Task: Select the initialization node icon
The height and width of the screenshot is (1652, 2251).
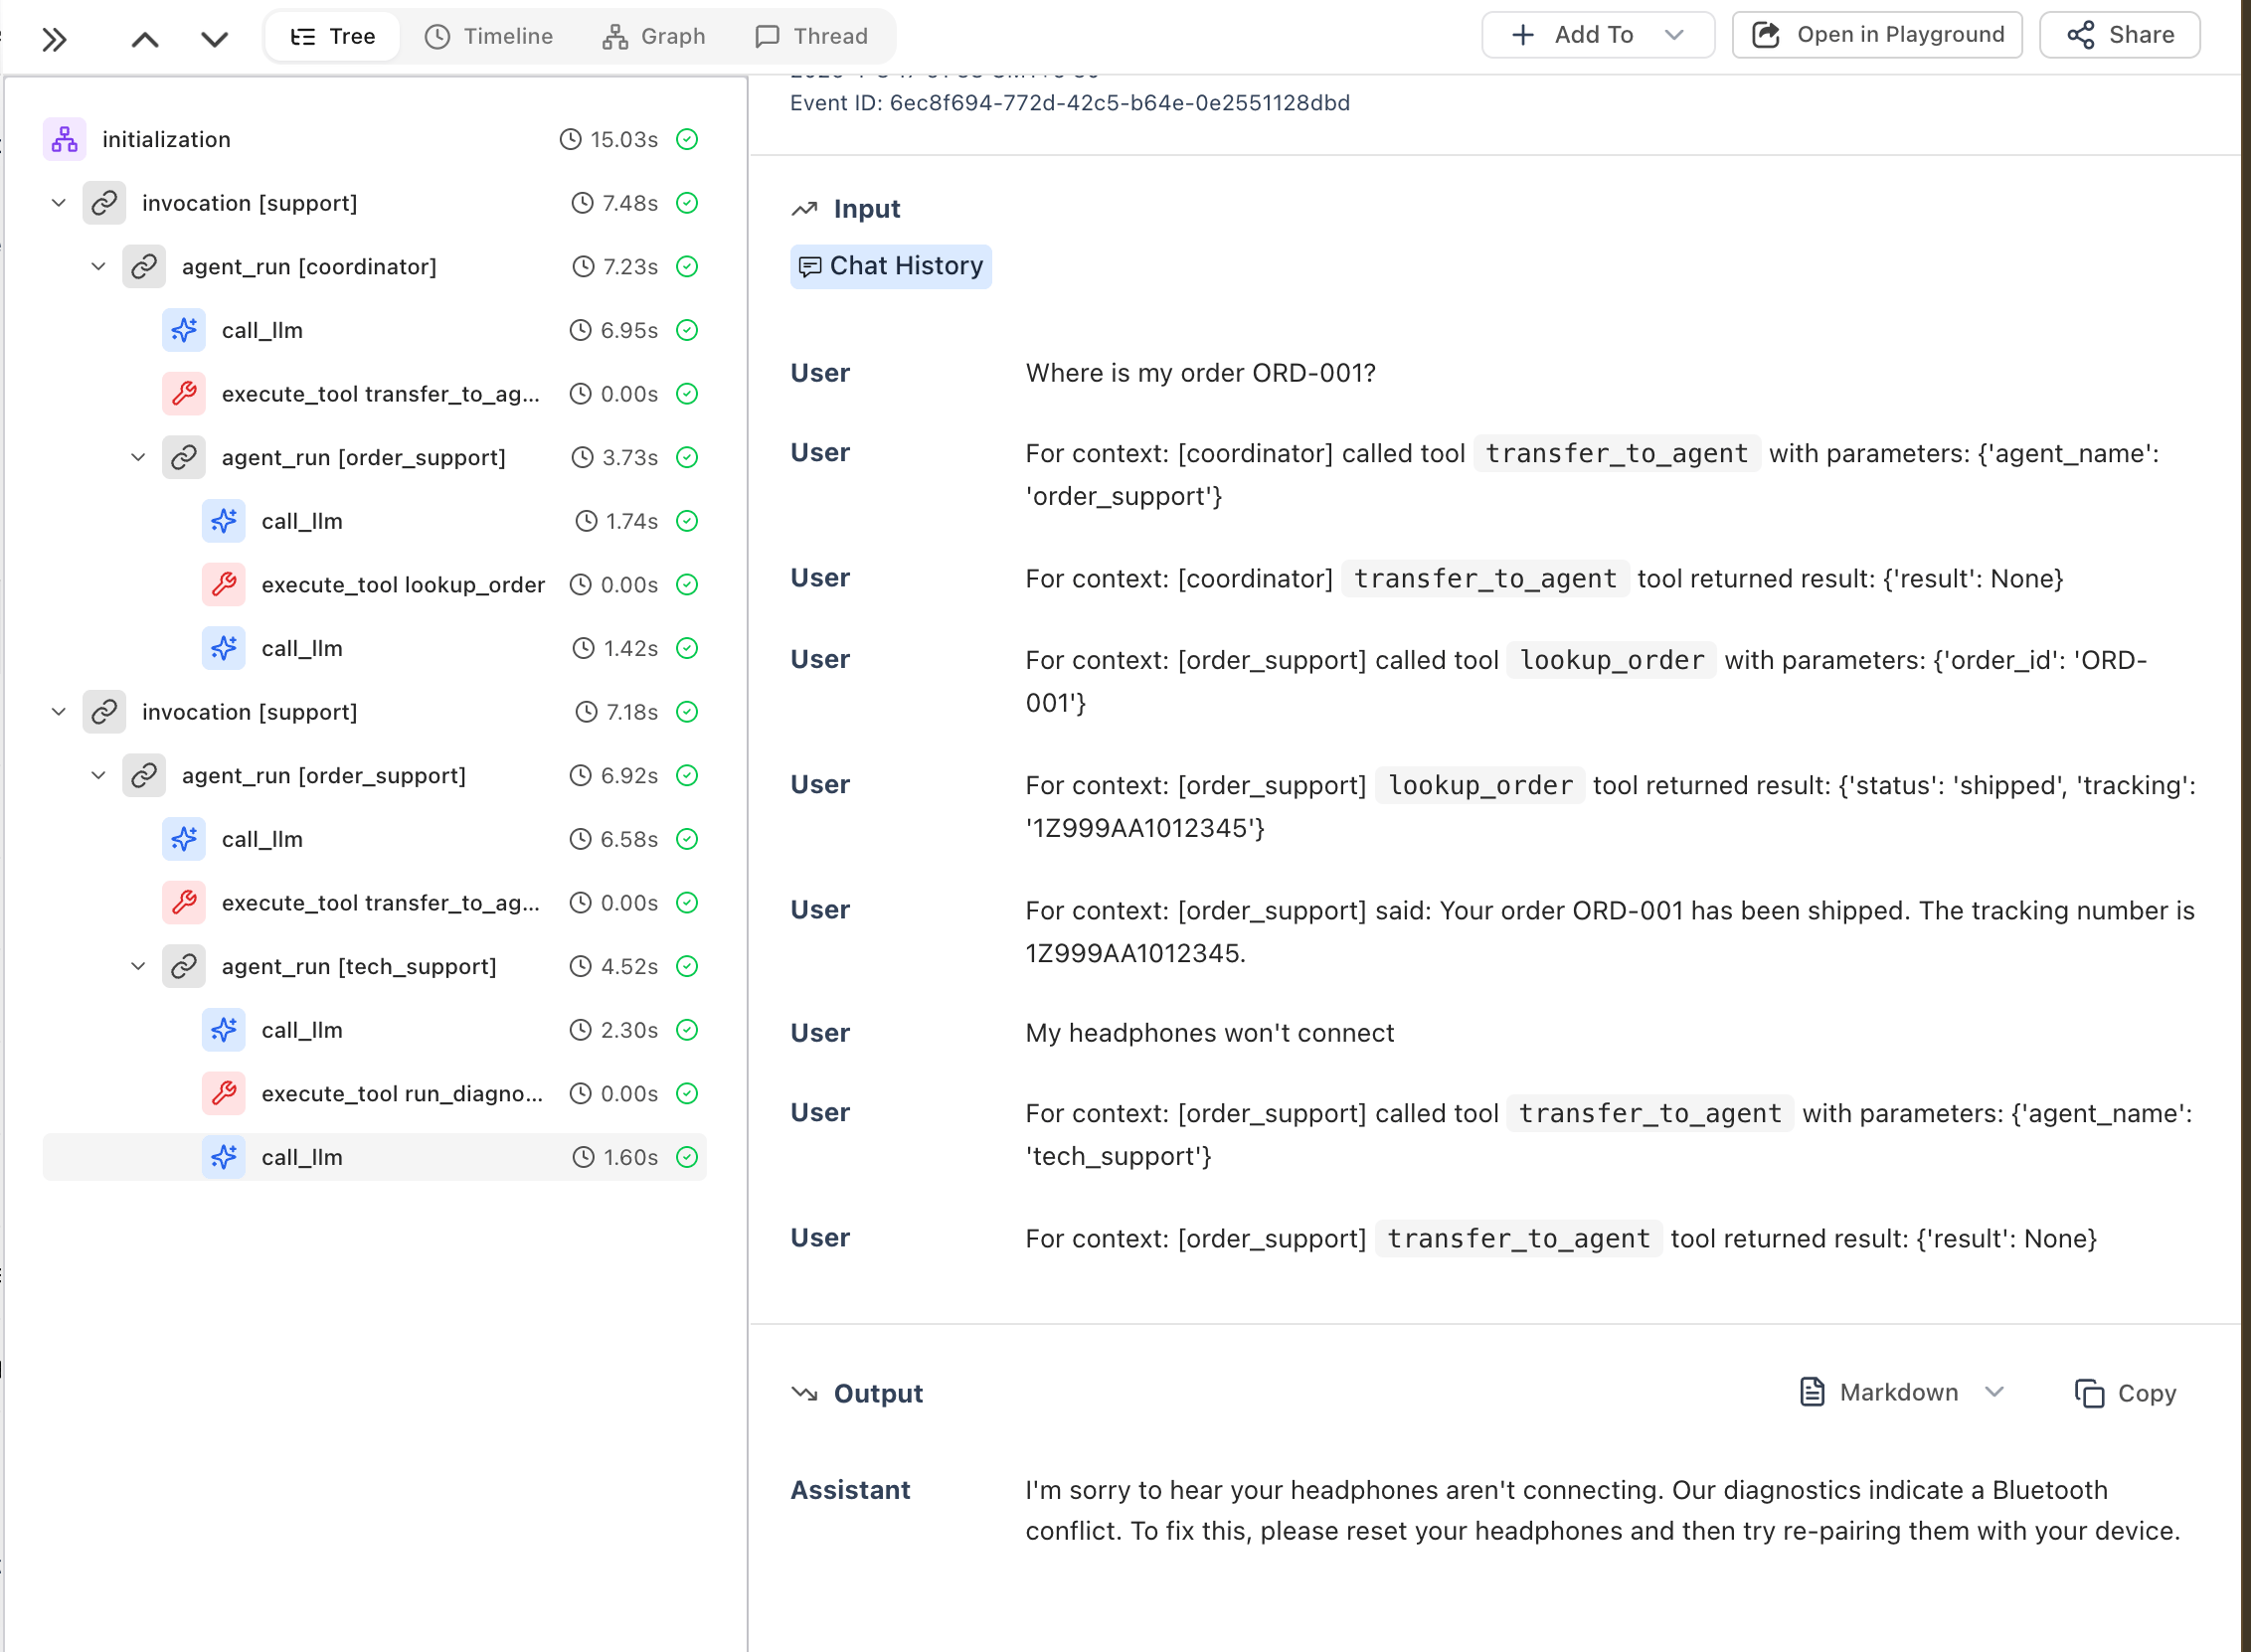Action: 65,139
